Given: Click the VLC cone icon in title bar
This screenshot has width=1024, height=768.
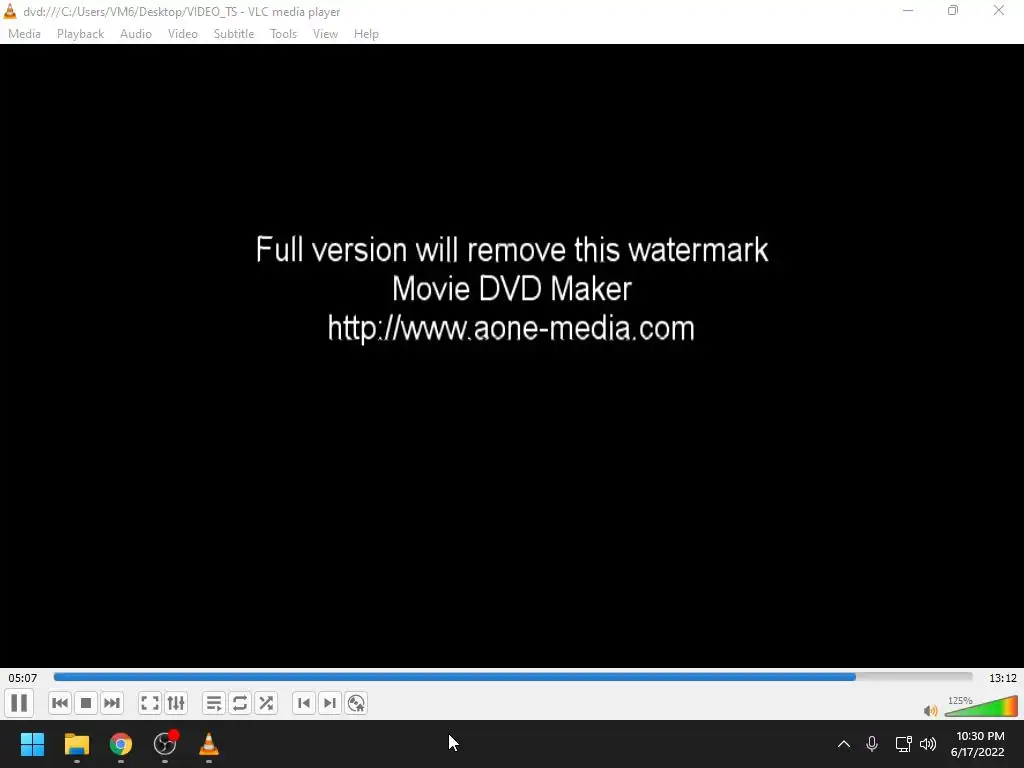Looking at the screenshot, I should pyautogui.click(x=10, y=11).
